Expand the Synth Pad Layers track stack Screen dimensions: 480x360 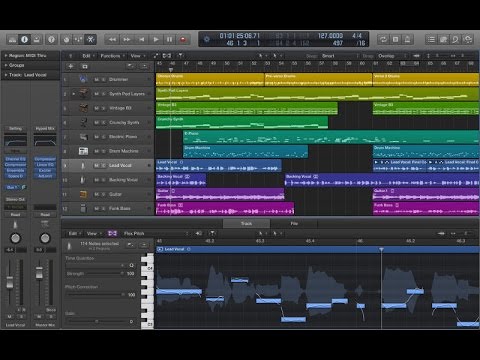pos(74,94)
